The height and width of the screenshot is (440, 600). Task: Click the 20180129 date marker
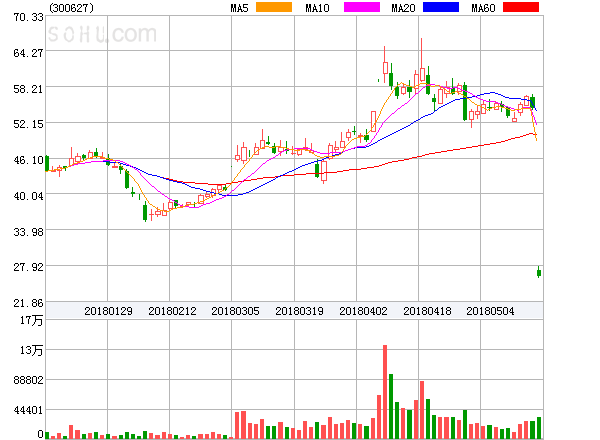(x=108, y=311)
